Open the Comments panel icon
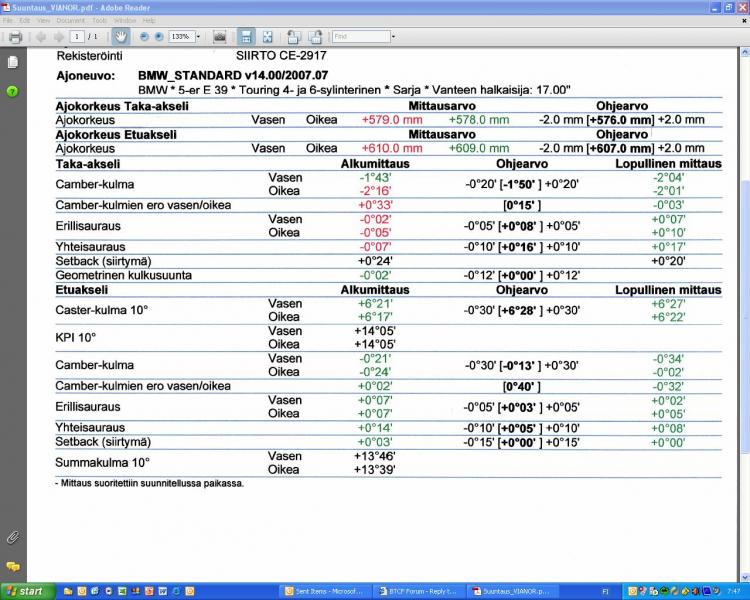Screen dimensions: 750x600 click(12, 566)
